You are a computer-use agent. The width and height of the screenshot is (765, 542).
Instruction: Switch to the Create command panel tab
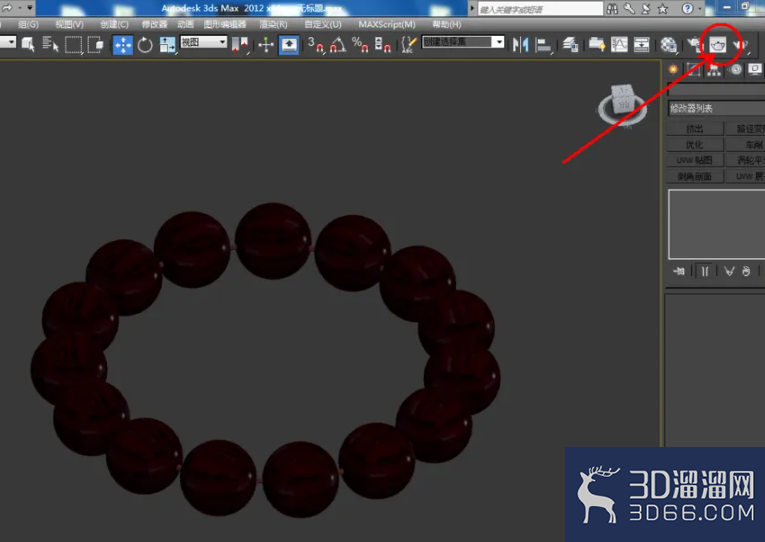tap(673, 69)
